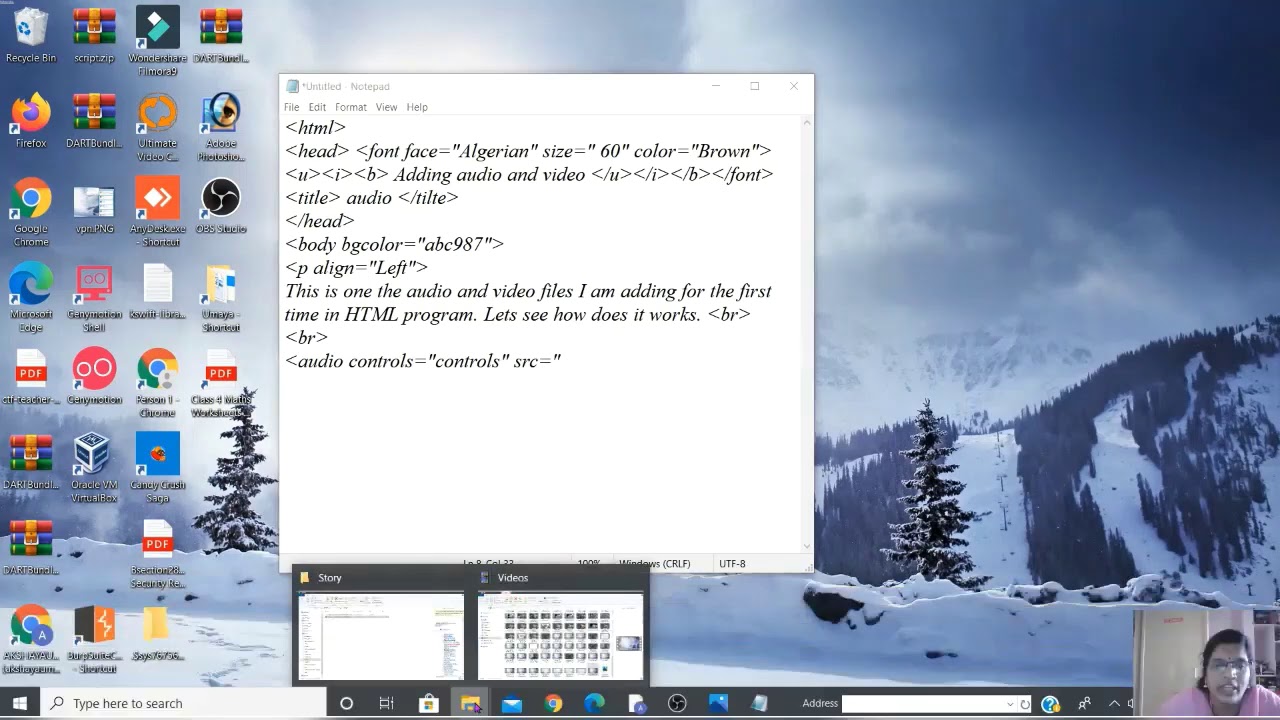Switch to Notepad via its taskbar icon
The height and width of the screenshot is (720, 1280).
760,703
